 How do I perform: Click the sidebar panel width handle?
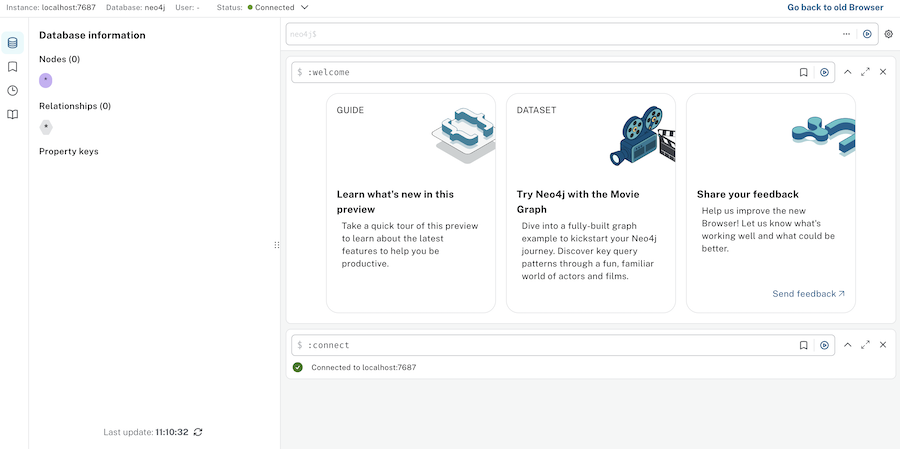pos(277,245)
